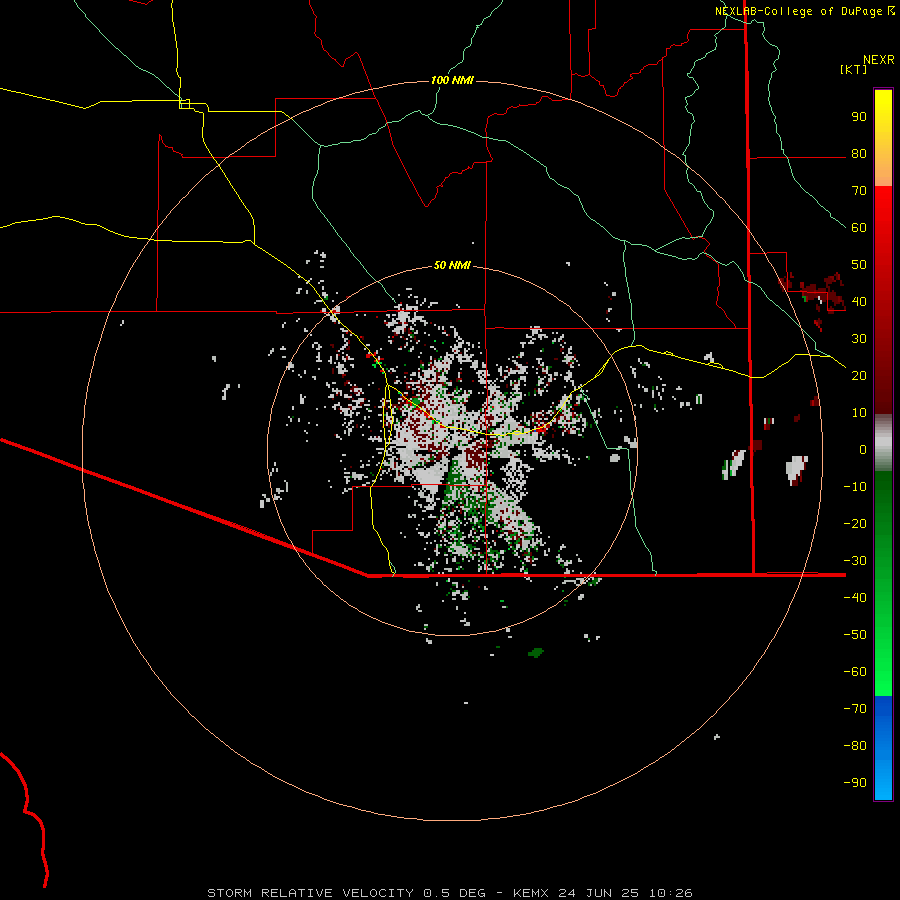
Task: Click the Storm Relative Velocity caption text
Action: [450, 893]
